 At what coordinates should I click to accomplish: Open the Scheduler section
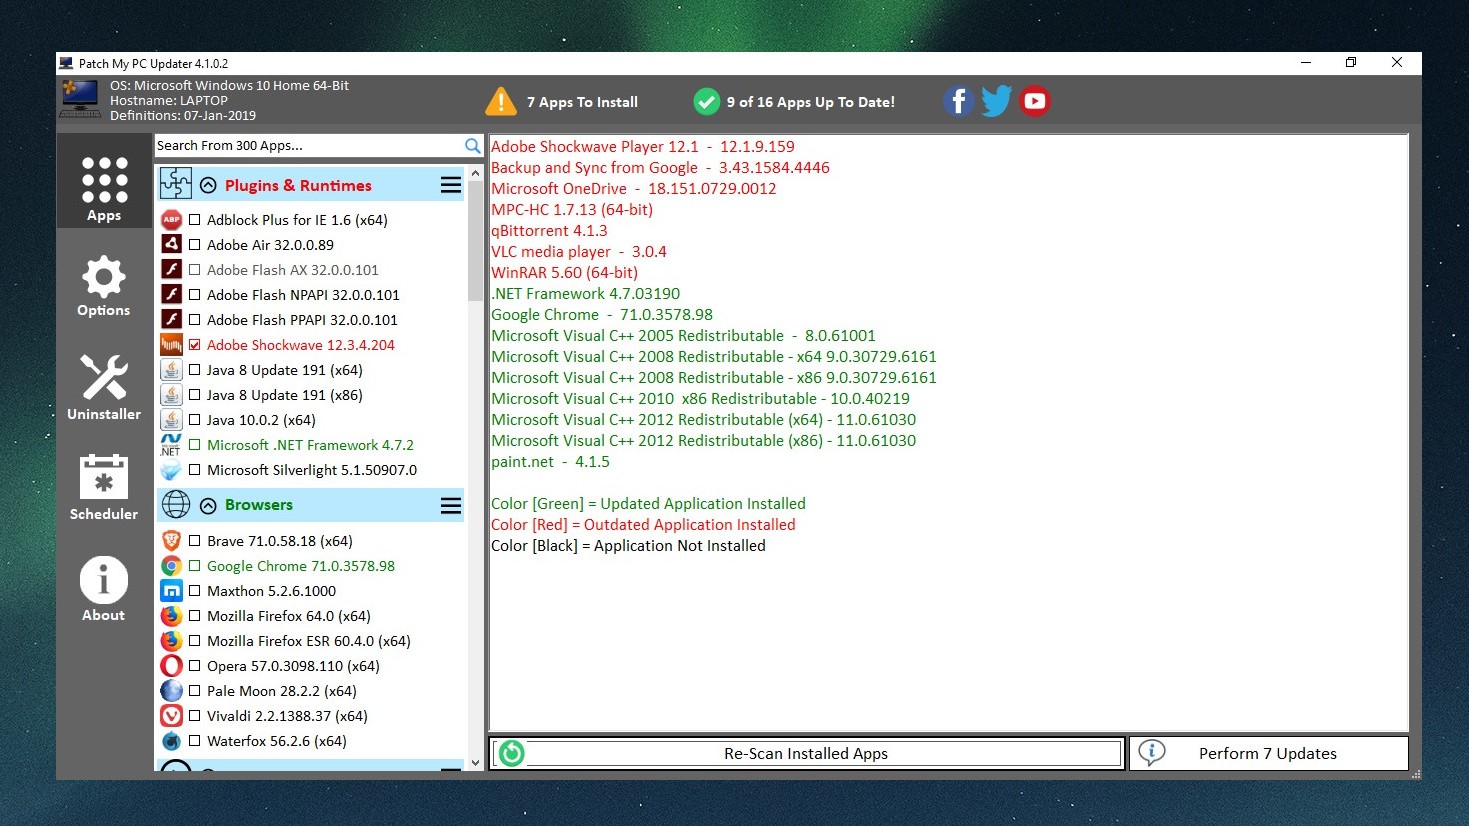tap(104, 487)
